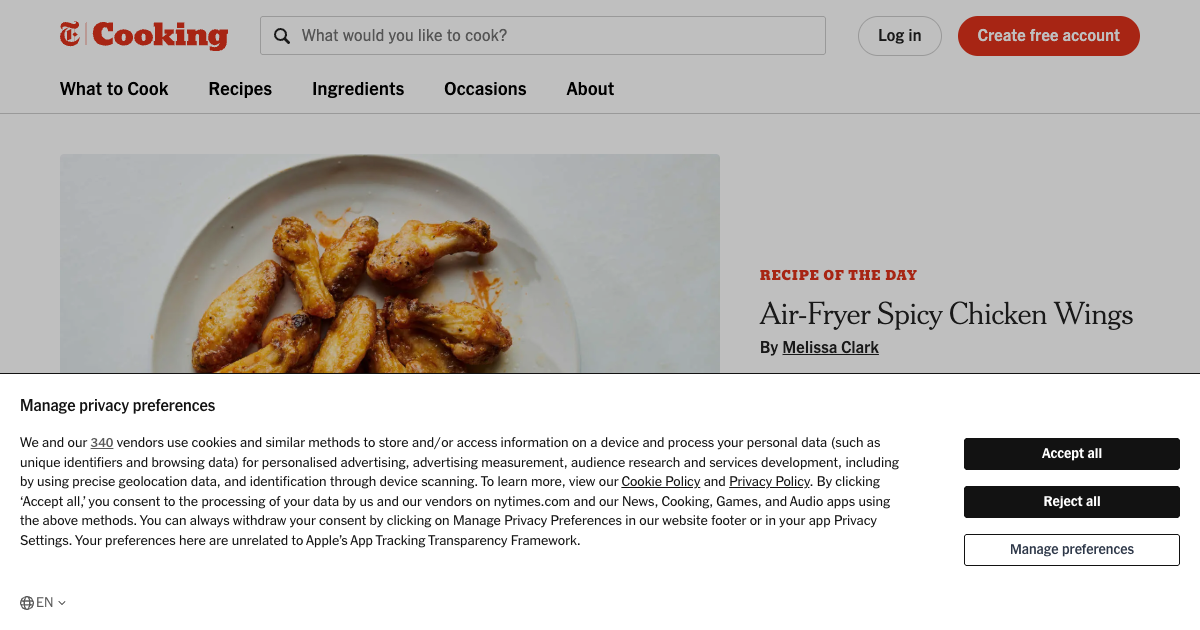This screenshot has height=630, width=1200.
Task: Open Manage preferences for privacy settings
Action: tap(1071, 549)
